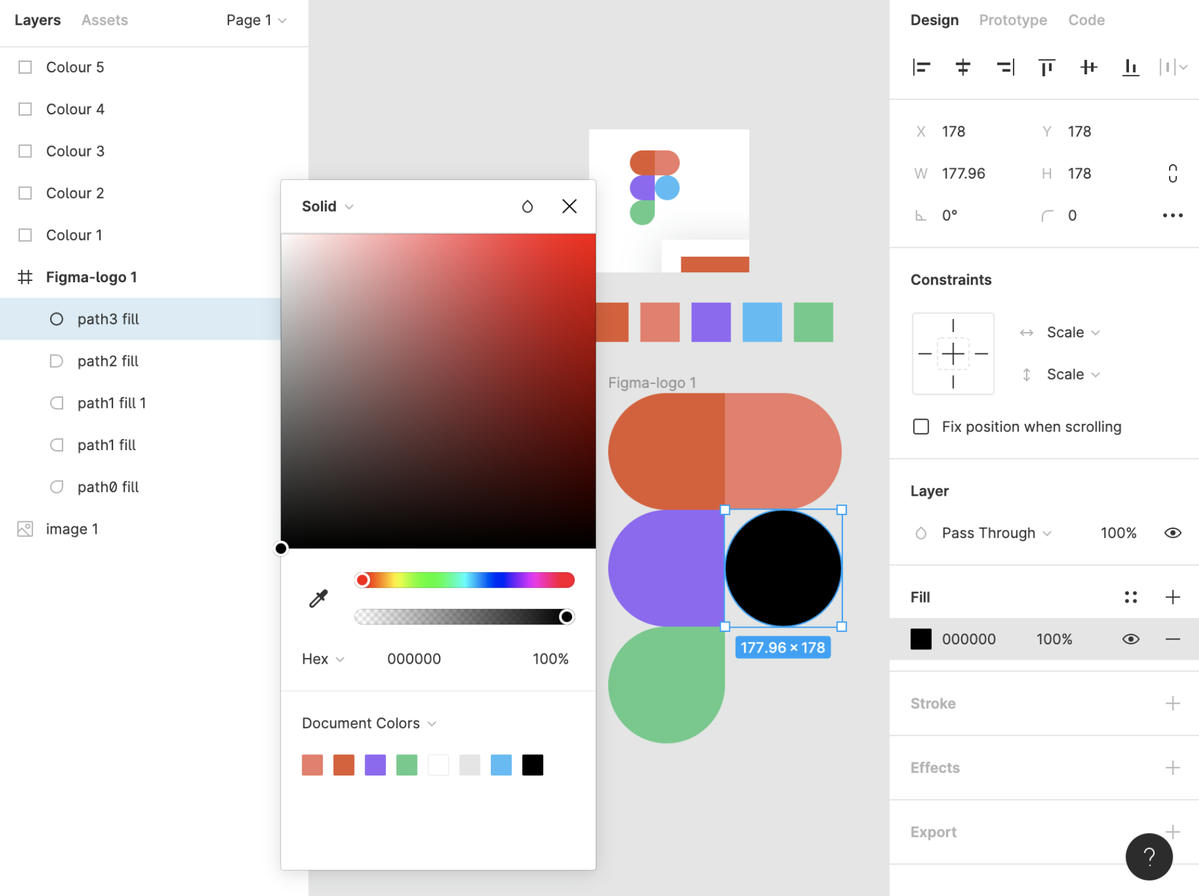Click the blend mode droplet in picker header
Image resolution: width=1199 pixels, height=896 pixels.
[527, 206]
